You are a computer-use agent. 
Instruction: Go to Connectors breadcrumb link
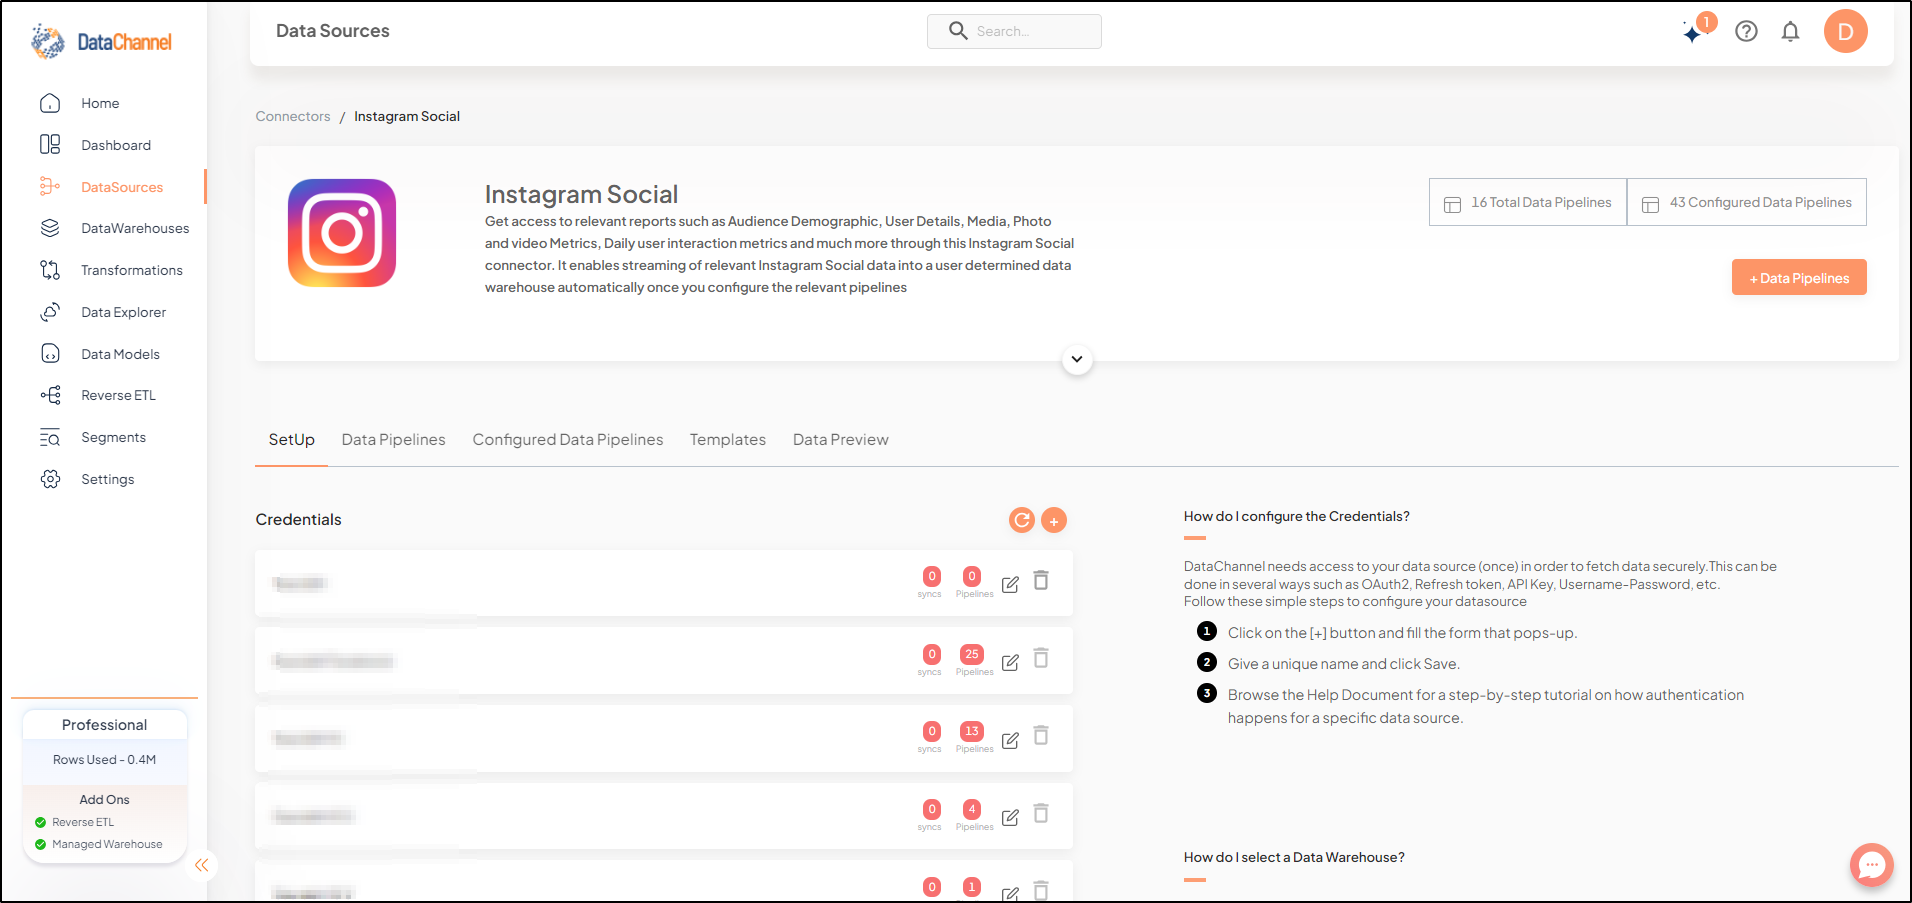(x=293, y=116)
